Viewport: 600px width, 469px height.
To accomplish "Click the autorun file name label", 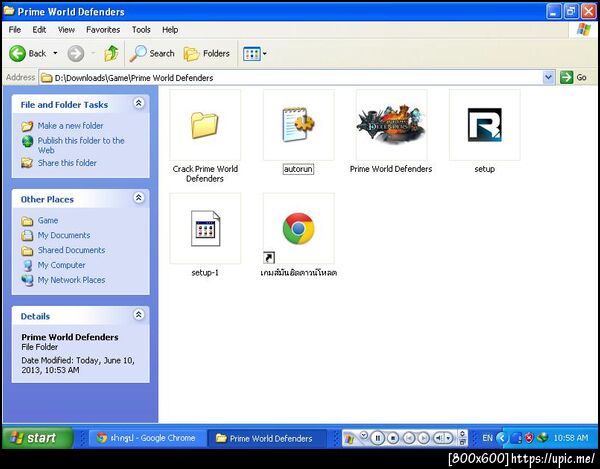I will (x=298, y=169).
